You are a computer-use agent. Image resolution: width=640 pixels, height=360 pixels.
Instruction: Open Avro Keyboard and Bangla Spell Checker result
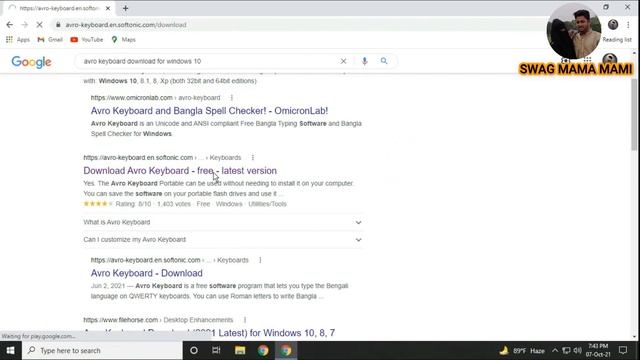(x=209, y=111)
